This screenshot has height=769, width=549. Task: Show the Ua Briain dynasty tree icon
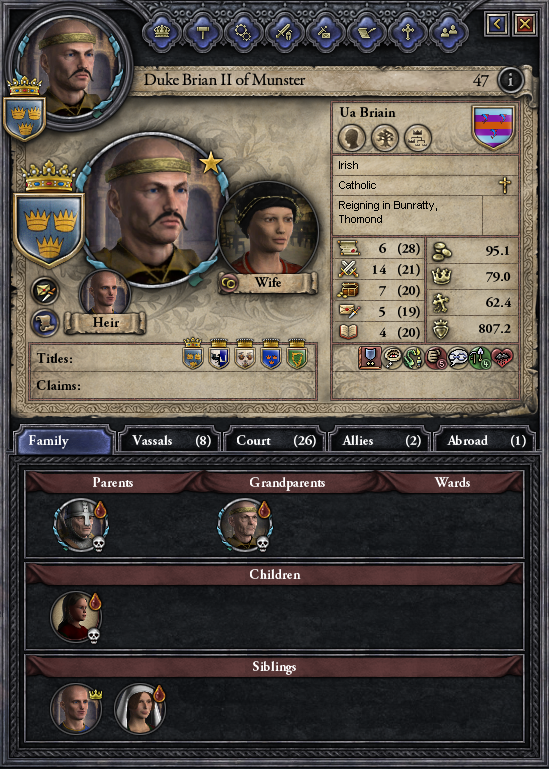coord(385,138)
